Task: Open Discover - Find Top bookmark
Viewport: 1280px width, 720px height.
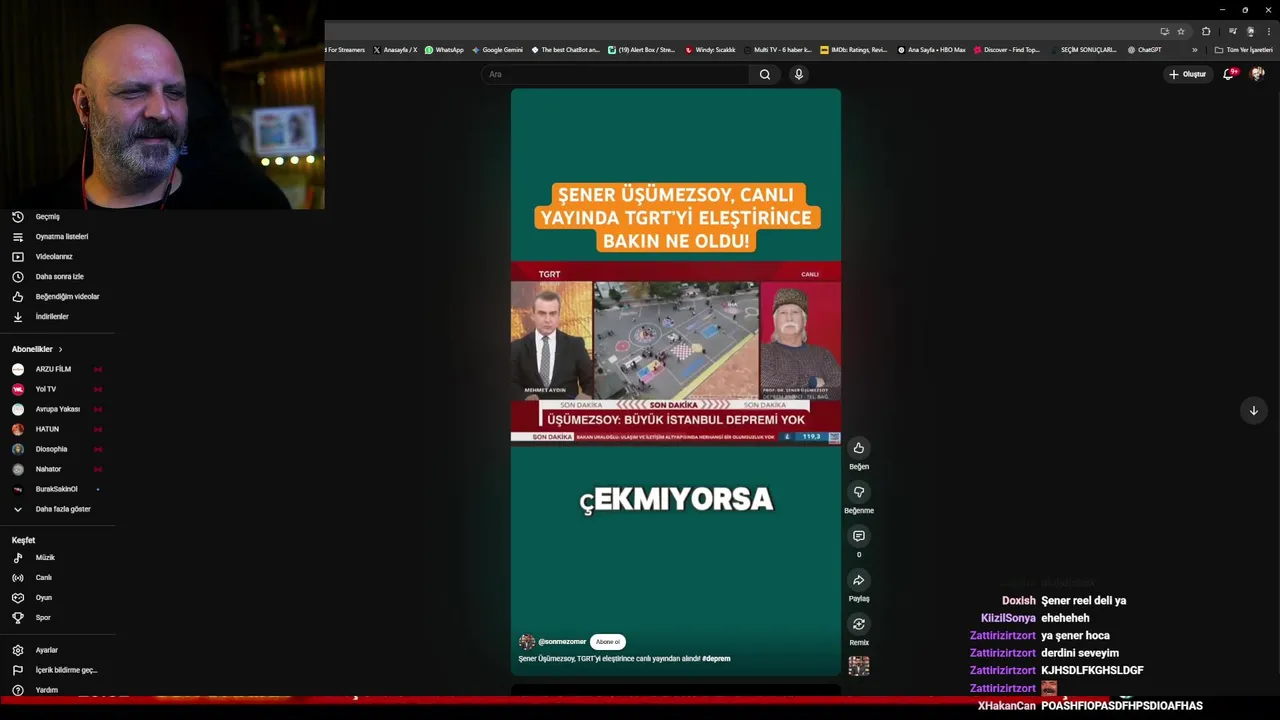Action: point(1007,50)
